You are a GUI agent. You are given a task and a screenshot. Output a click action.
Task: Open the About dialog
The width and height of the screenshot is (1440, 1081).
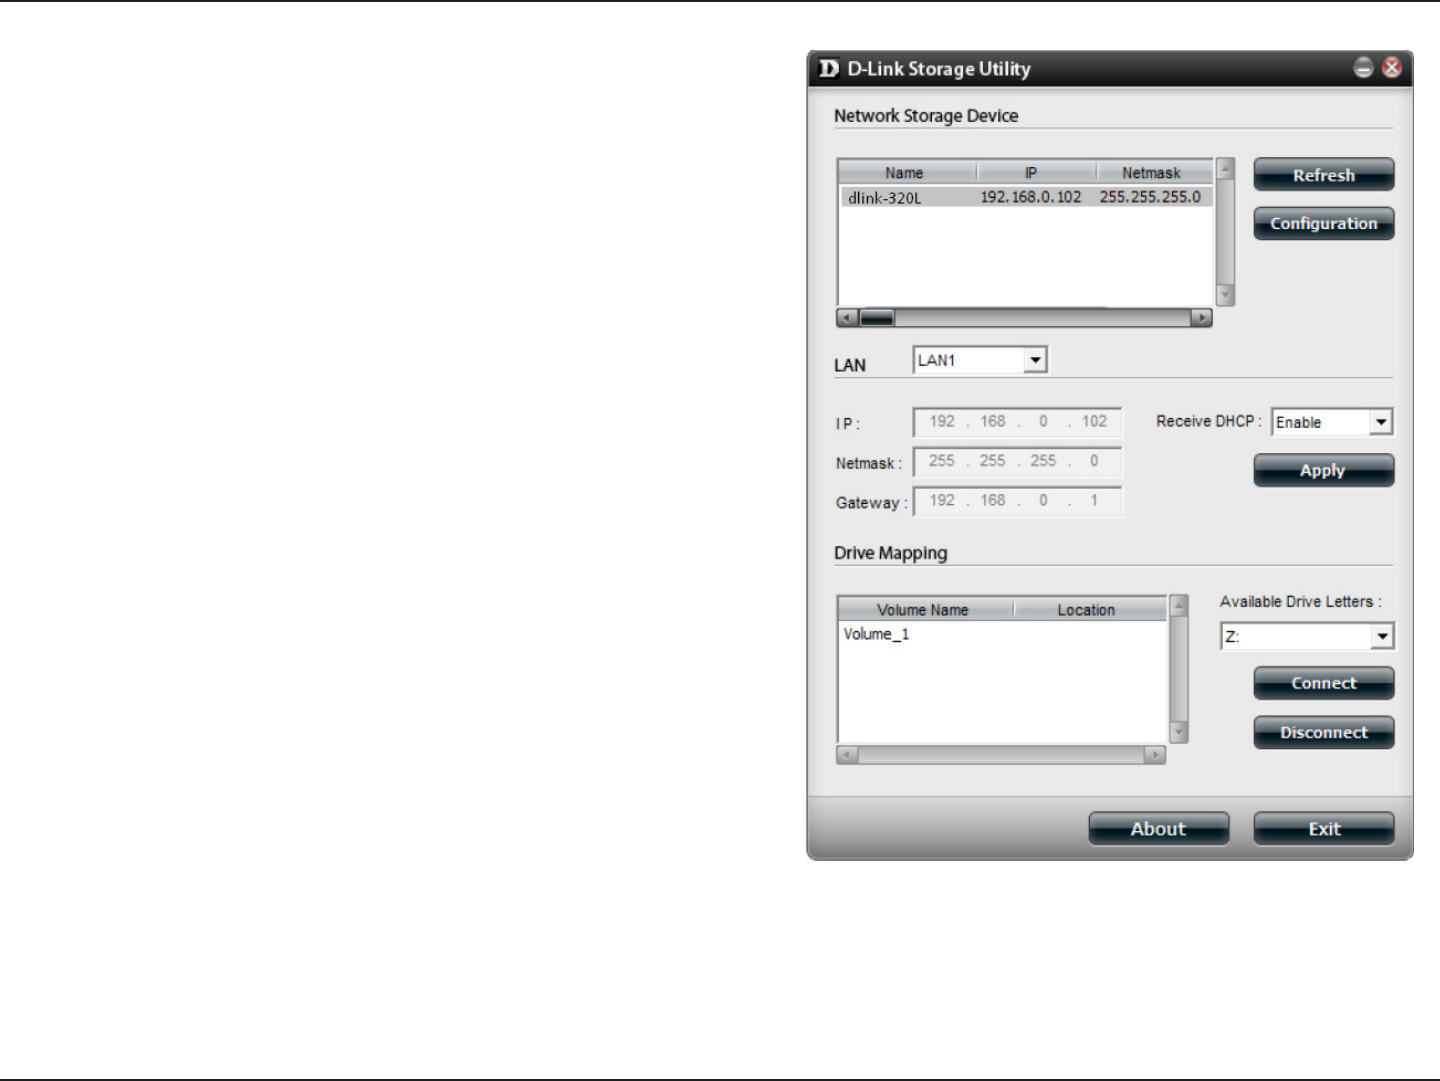click(1159, 829)
